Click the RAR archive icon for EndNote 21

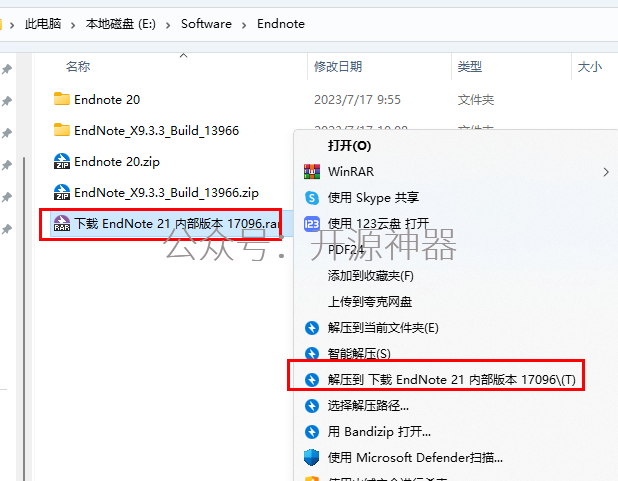point(61,224)
